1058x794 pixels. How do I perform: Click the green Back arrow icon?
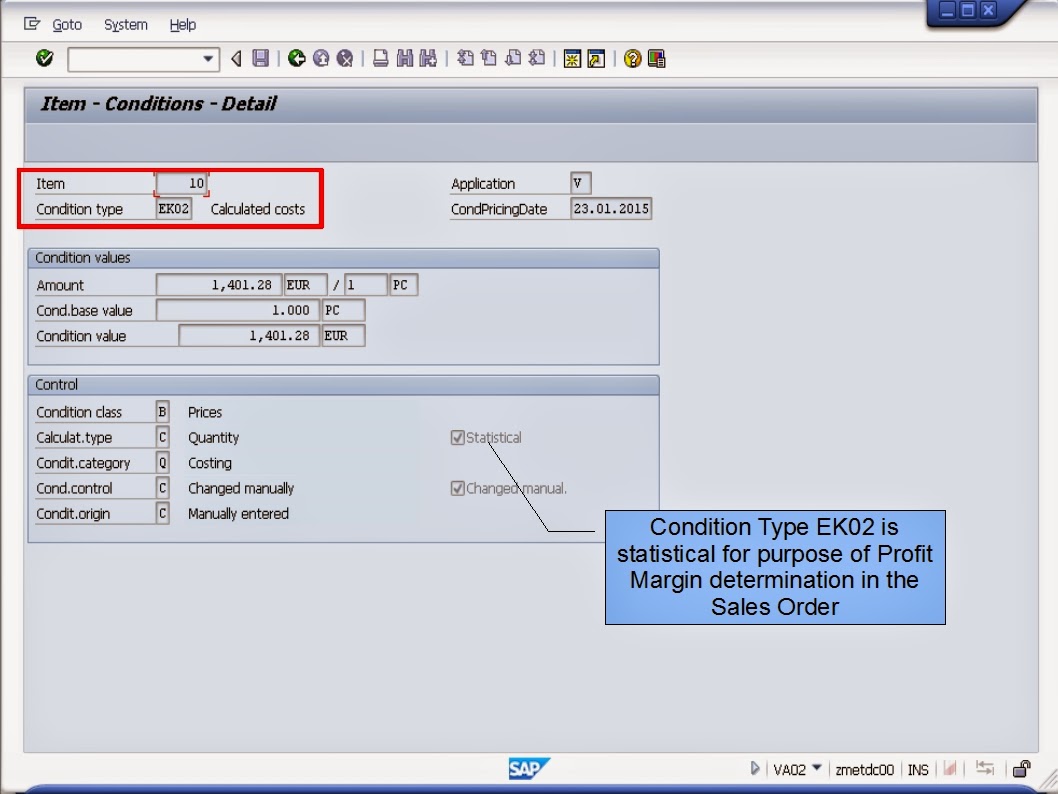(x=295, y=58)
